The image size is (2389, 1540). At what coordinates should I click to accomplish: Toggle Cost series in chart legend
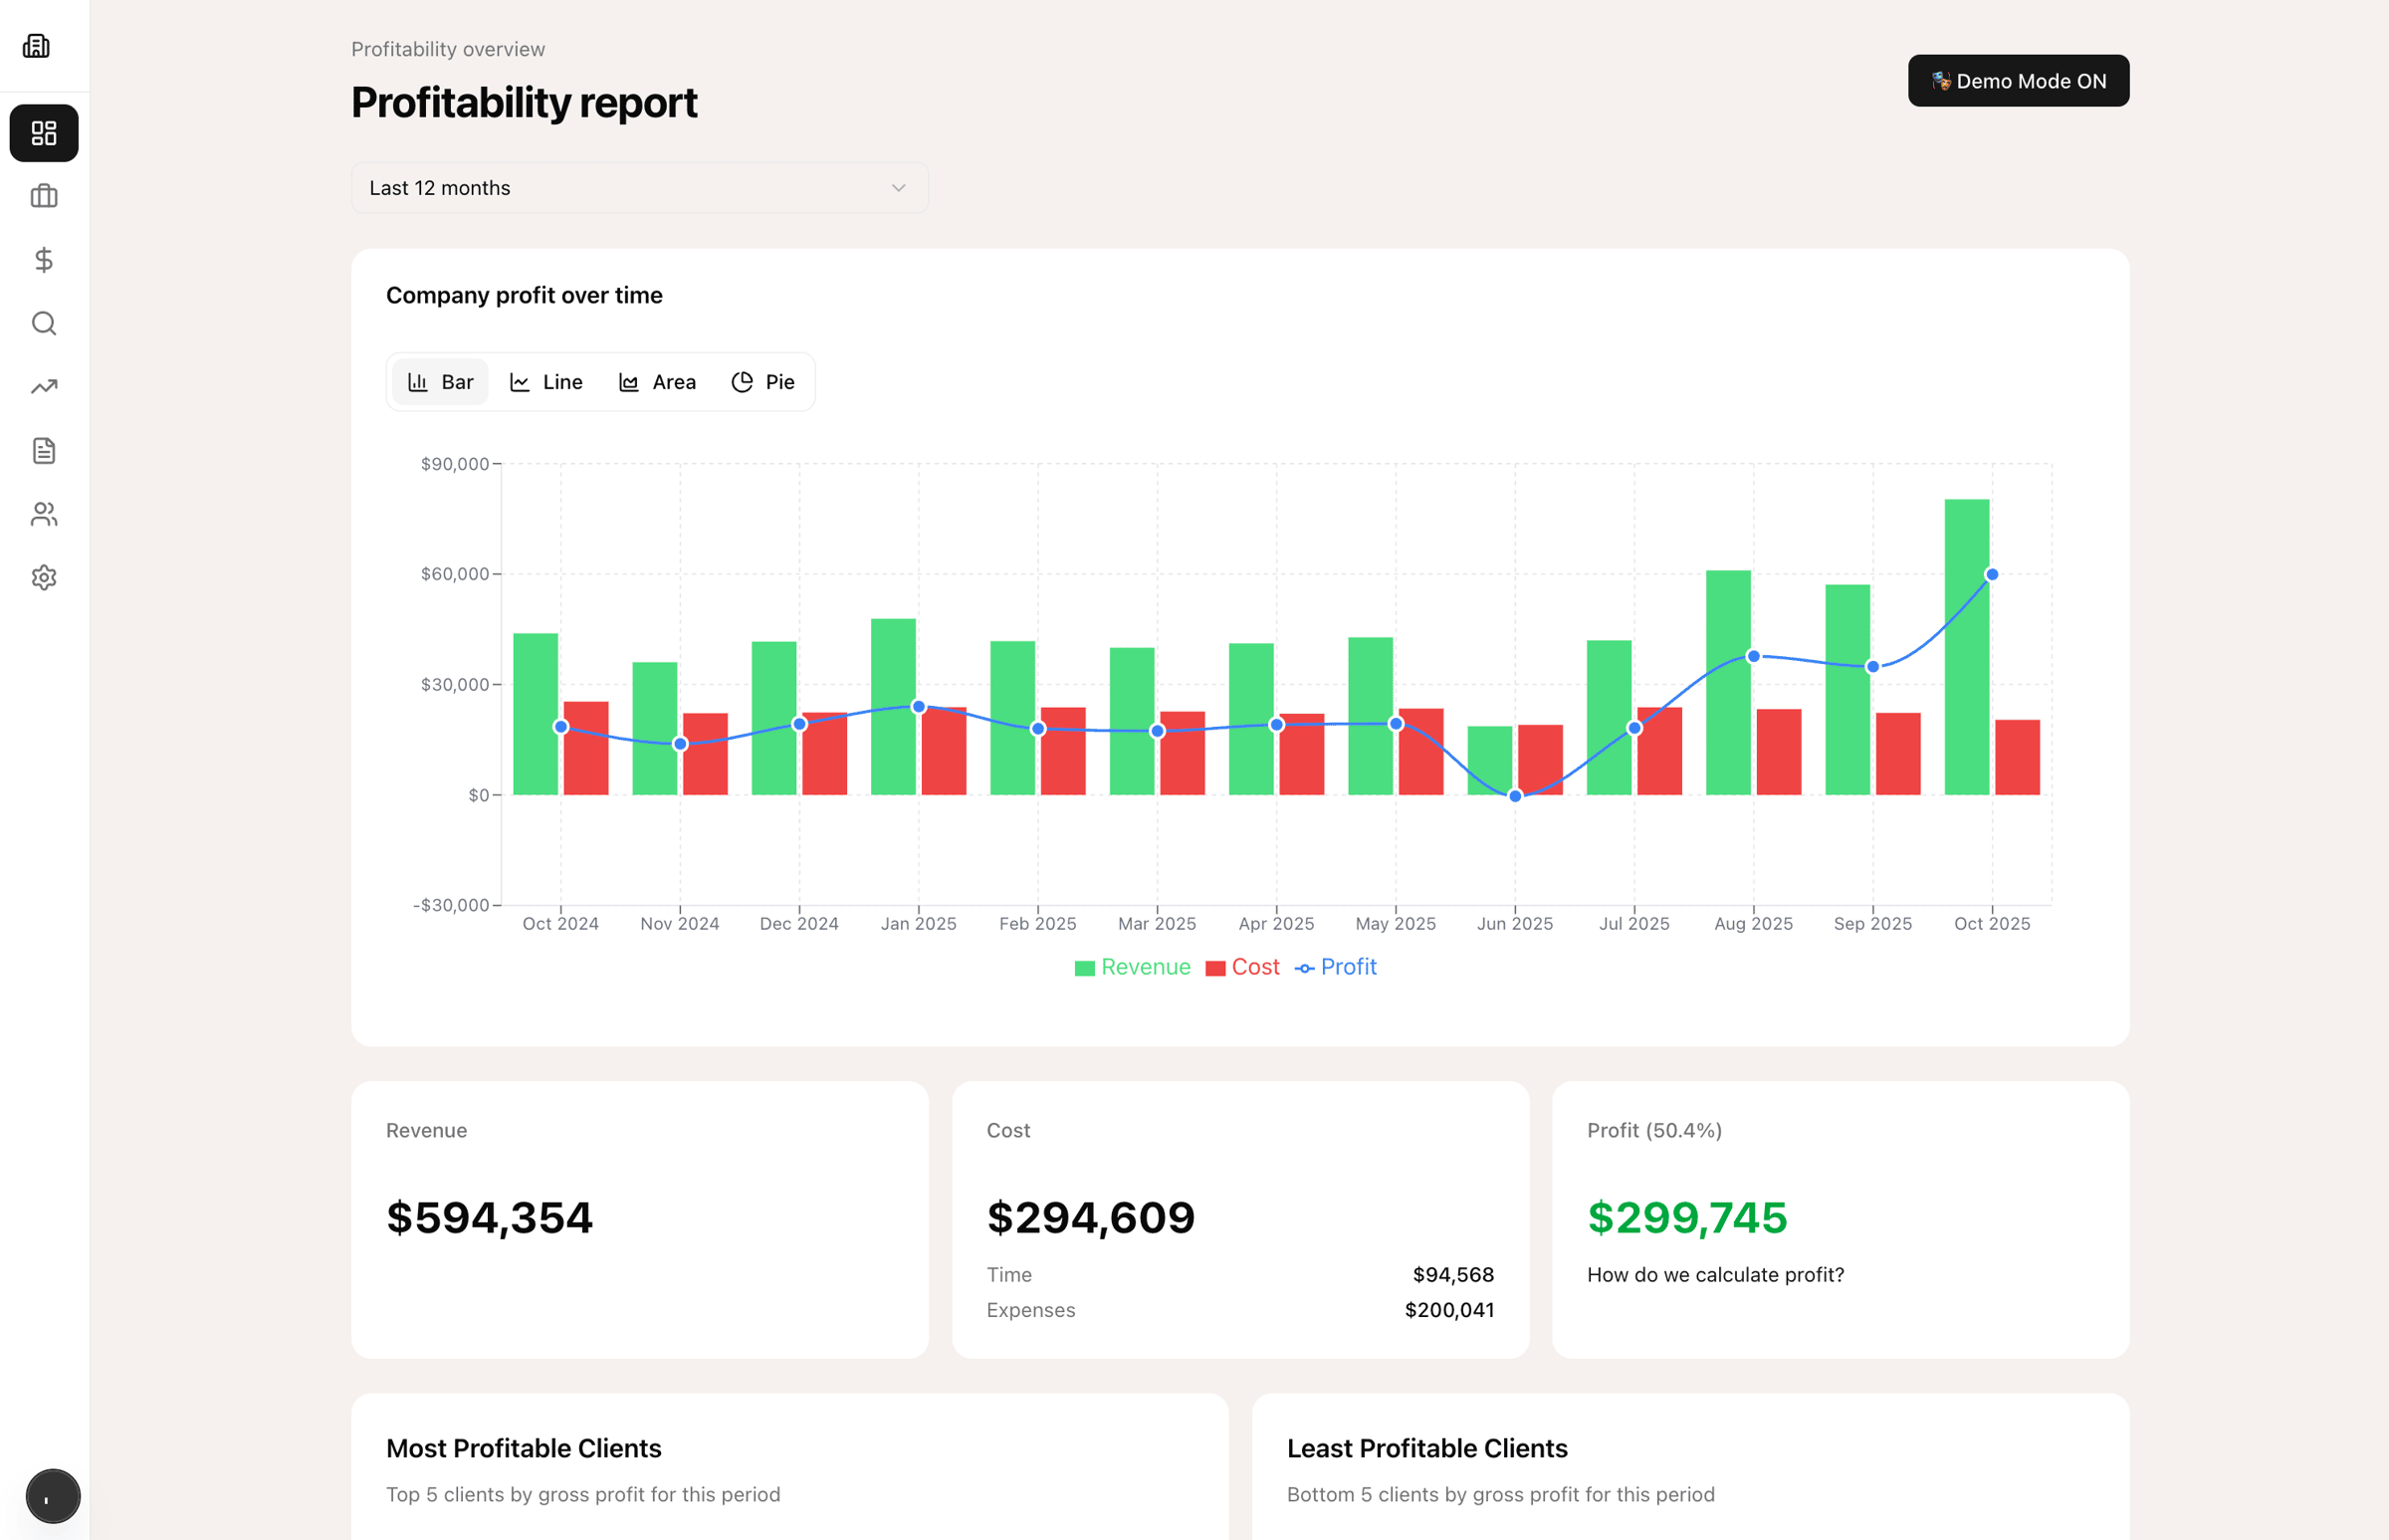(x=1242, y=967)
